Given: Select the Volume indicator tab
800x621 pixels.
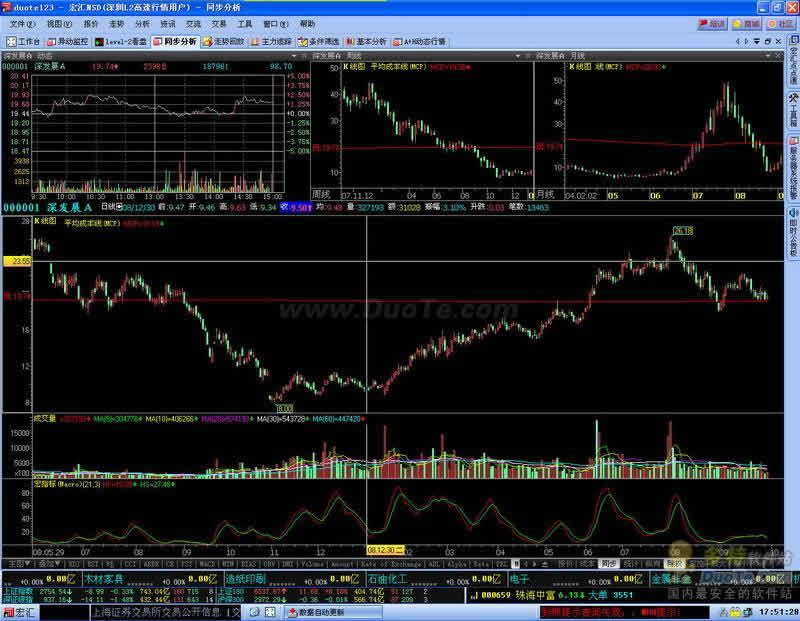Looking at the screenshot, I should pyautogui.click(x=314, y=564).
